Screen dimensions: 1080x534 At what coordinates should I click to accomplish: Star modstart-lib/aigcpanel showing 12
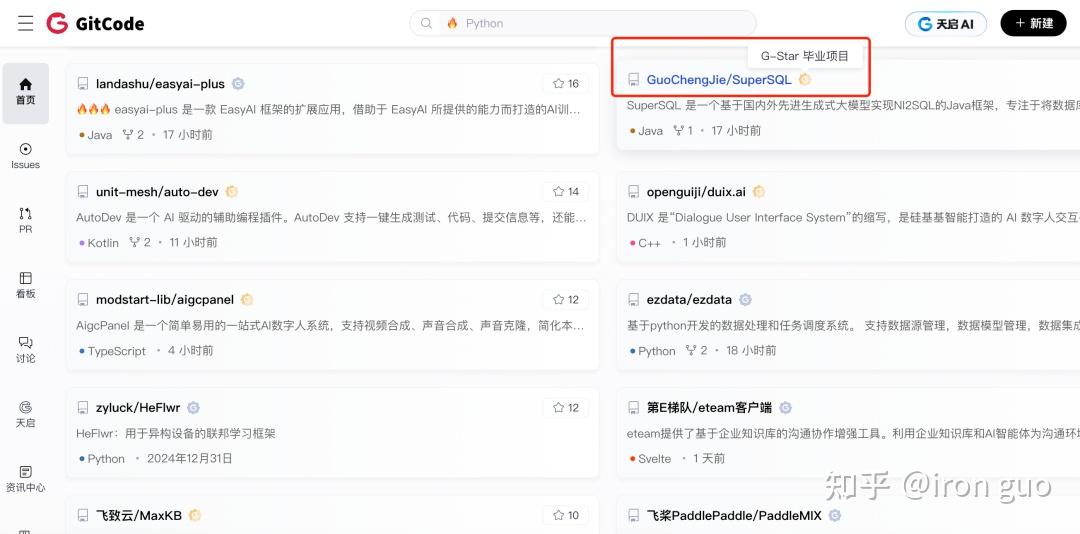point(565,300)
